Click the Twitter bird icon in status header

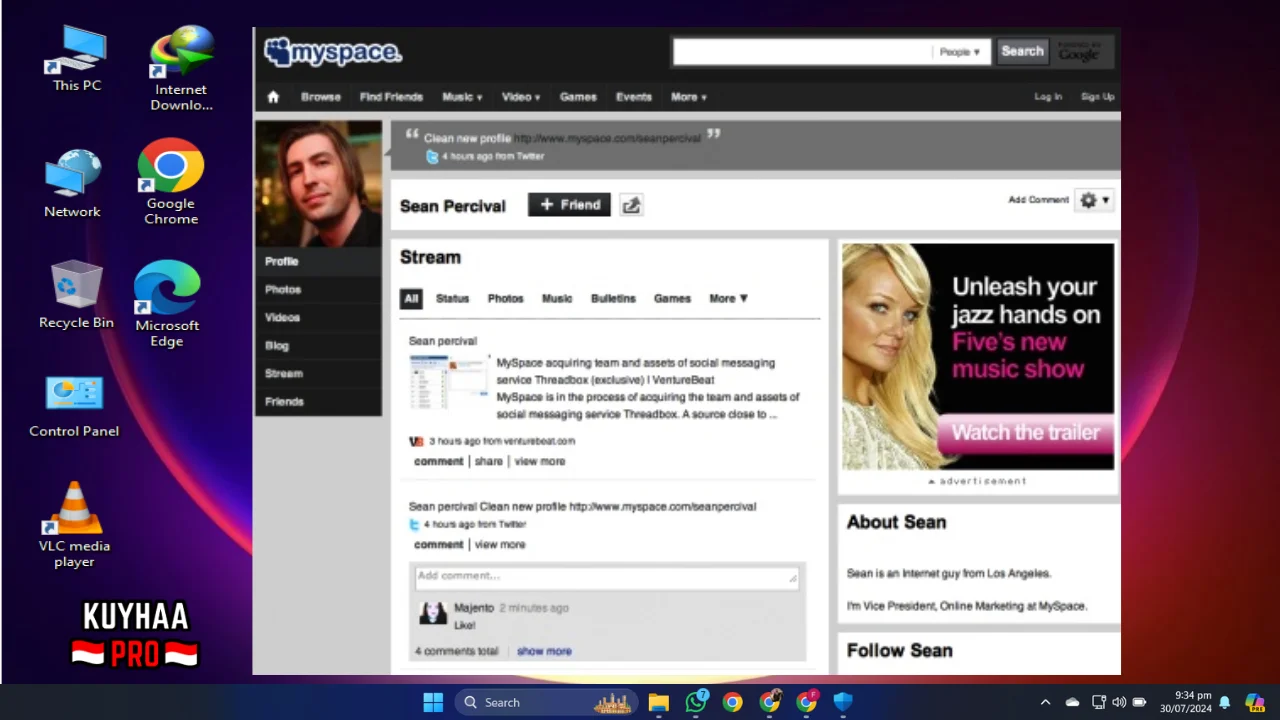point(432,157)
